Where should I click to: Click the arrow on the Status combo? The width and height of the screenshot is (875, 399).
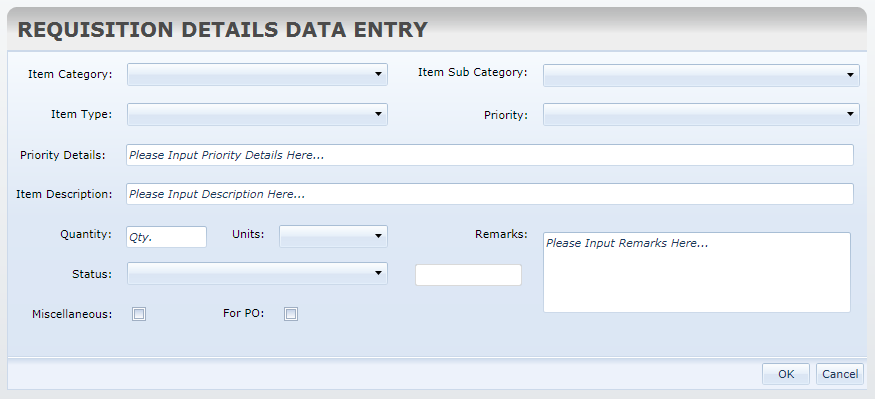pyautogui.click(x=378, y=273)
